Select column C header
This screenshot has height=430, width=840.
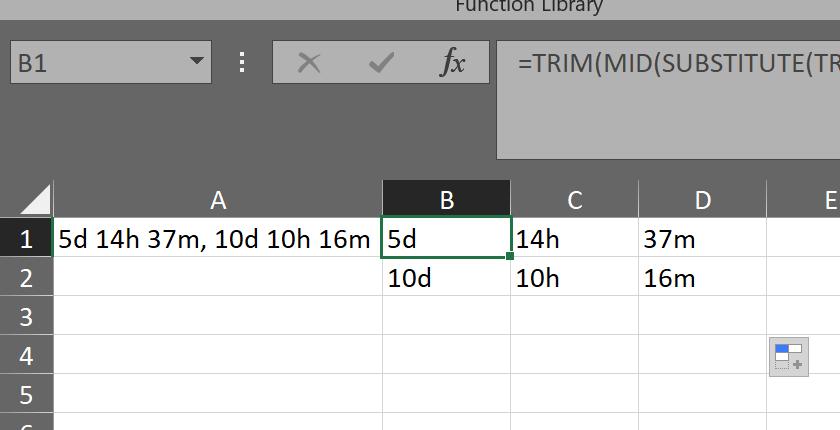pos(574,200)
